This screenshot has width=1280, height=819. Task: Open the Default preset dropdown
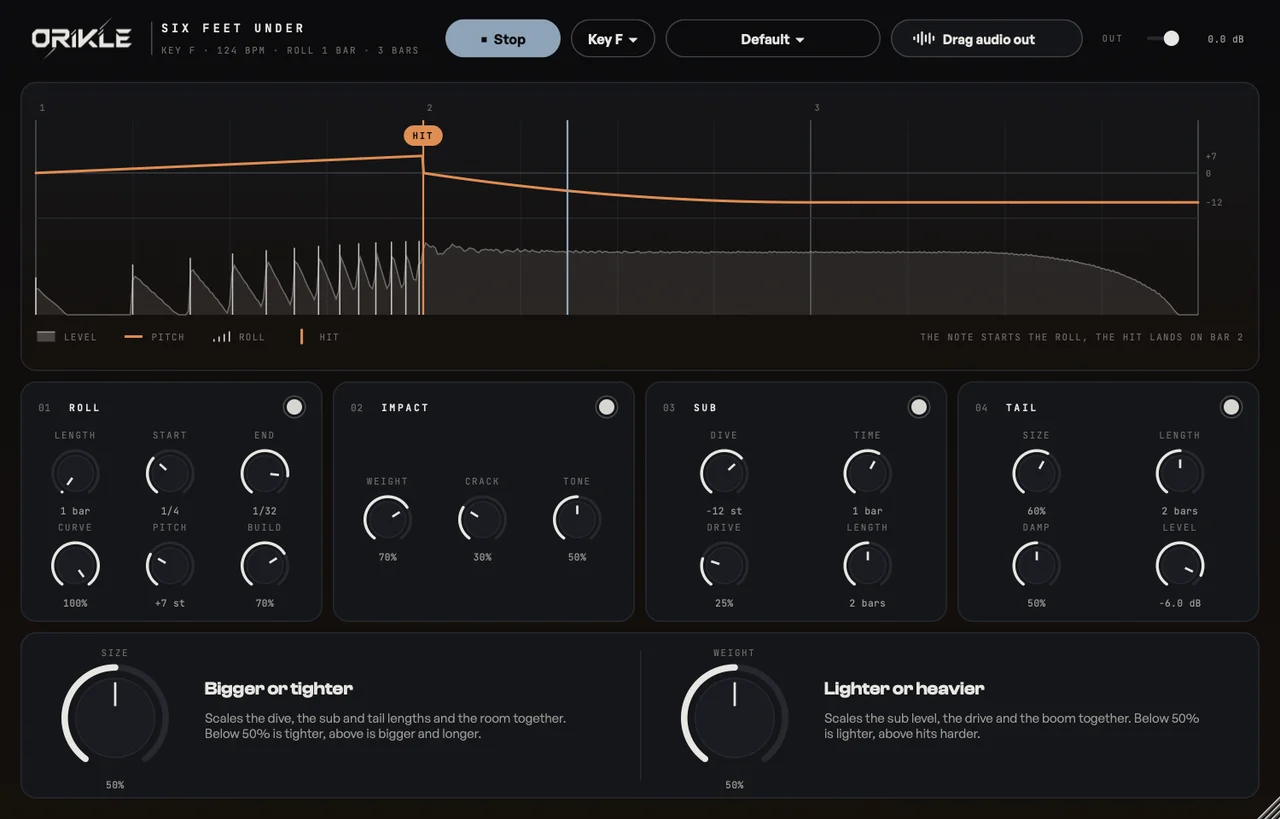coord(773,39)
